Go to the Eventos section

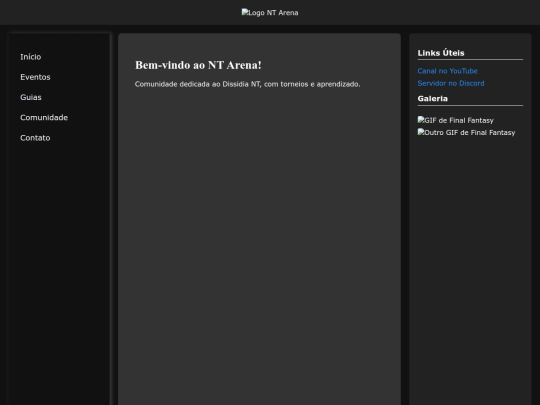[x=35, y=77]
